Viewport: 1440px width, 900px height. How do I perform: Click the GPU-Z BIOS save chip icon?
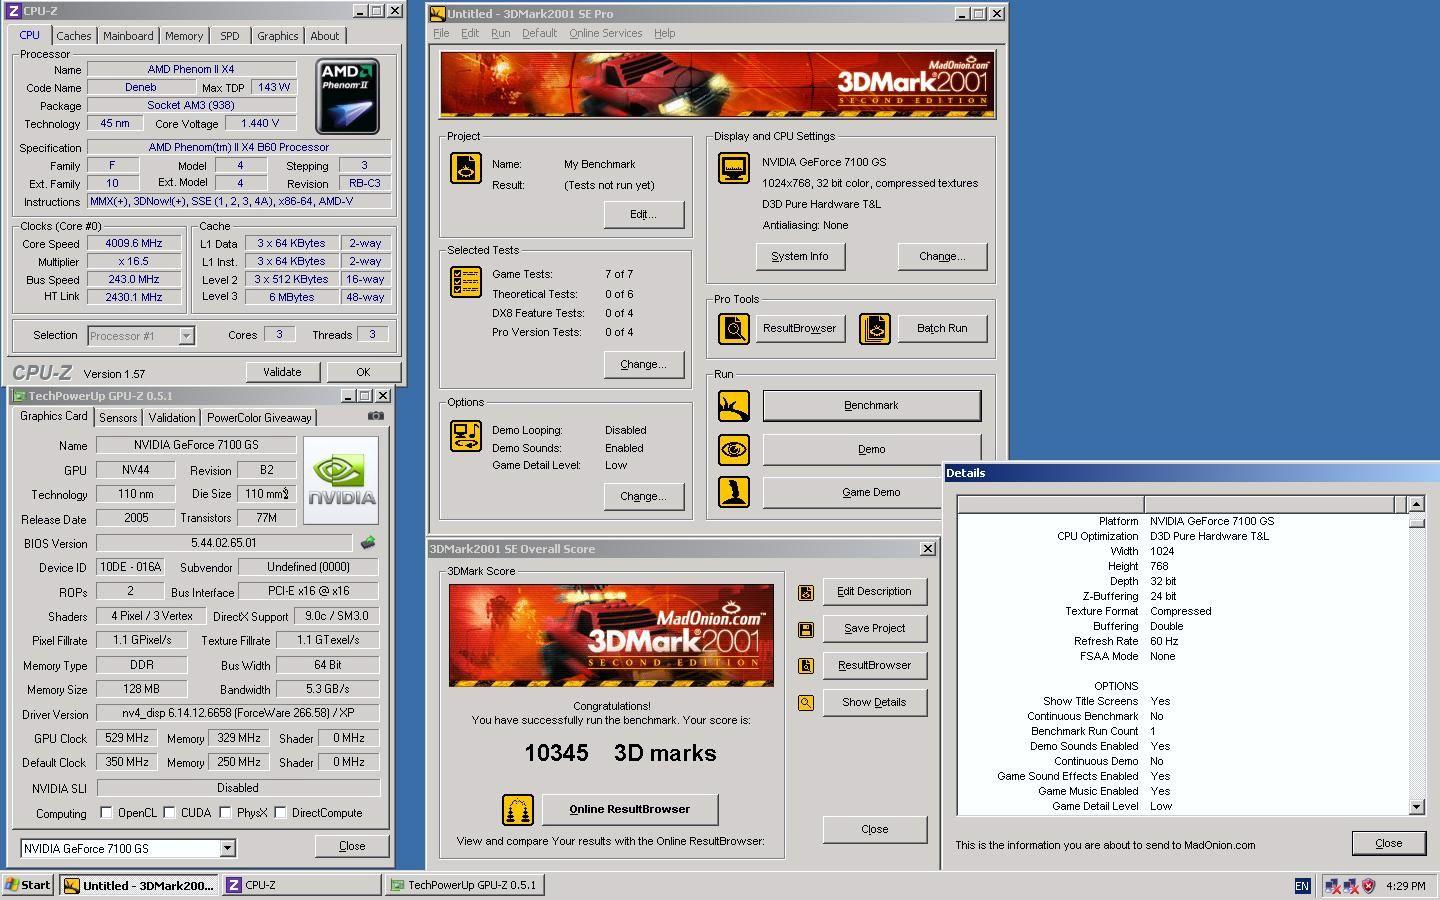[x=368, y=543]
